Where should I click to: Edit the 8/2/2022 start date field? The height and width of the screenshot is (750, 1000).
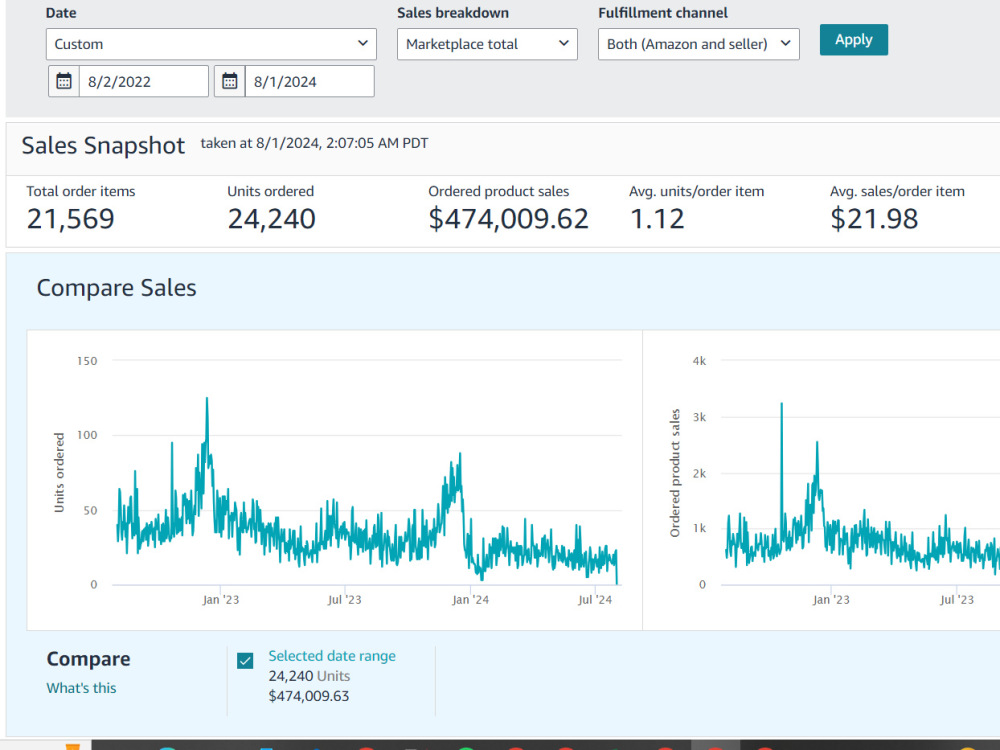click(x=143, y=81)
